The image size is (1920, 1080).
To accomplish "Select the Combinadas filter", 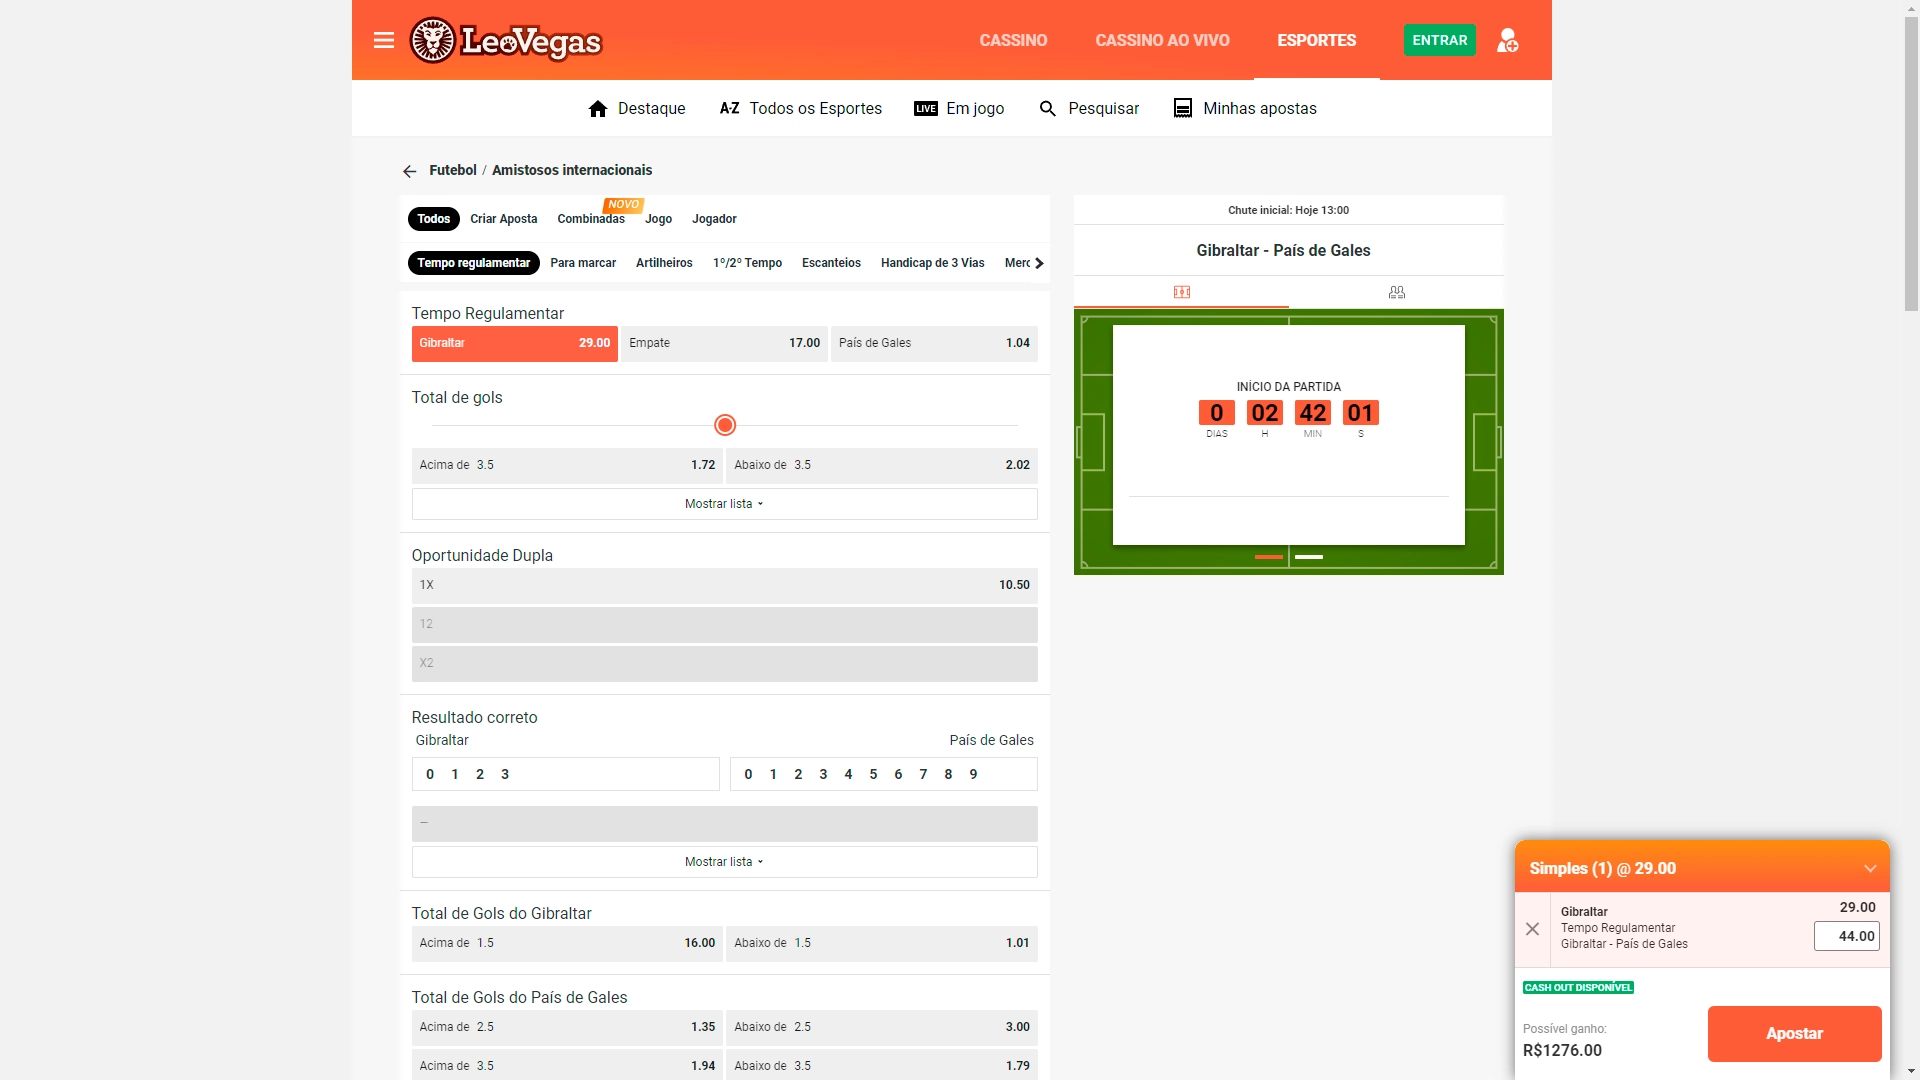I will [591, 219].
